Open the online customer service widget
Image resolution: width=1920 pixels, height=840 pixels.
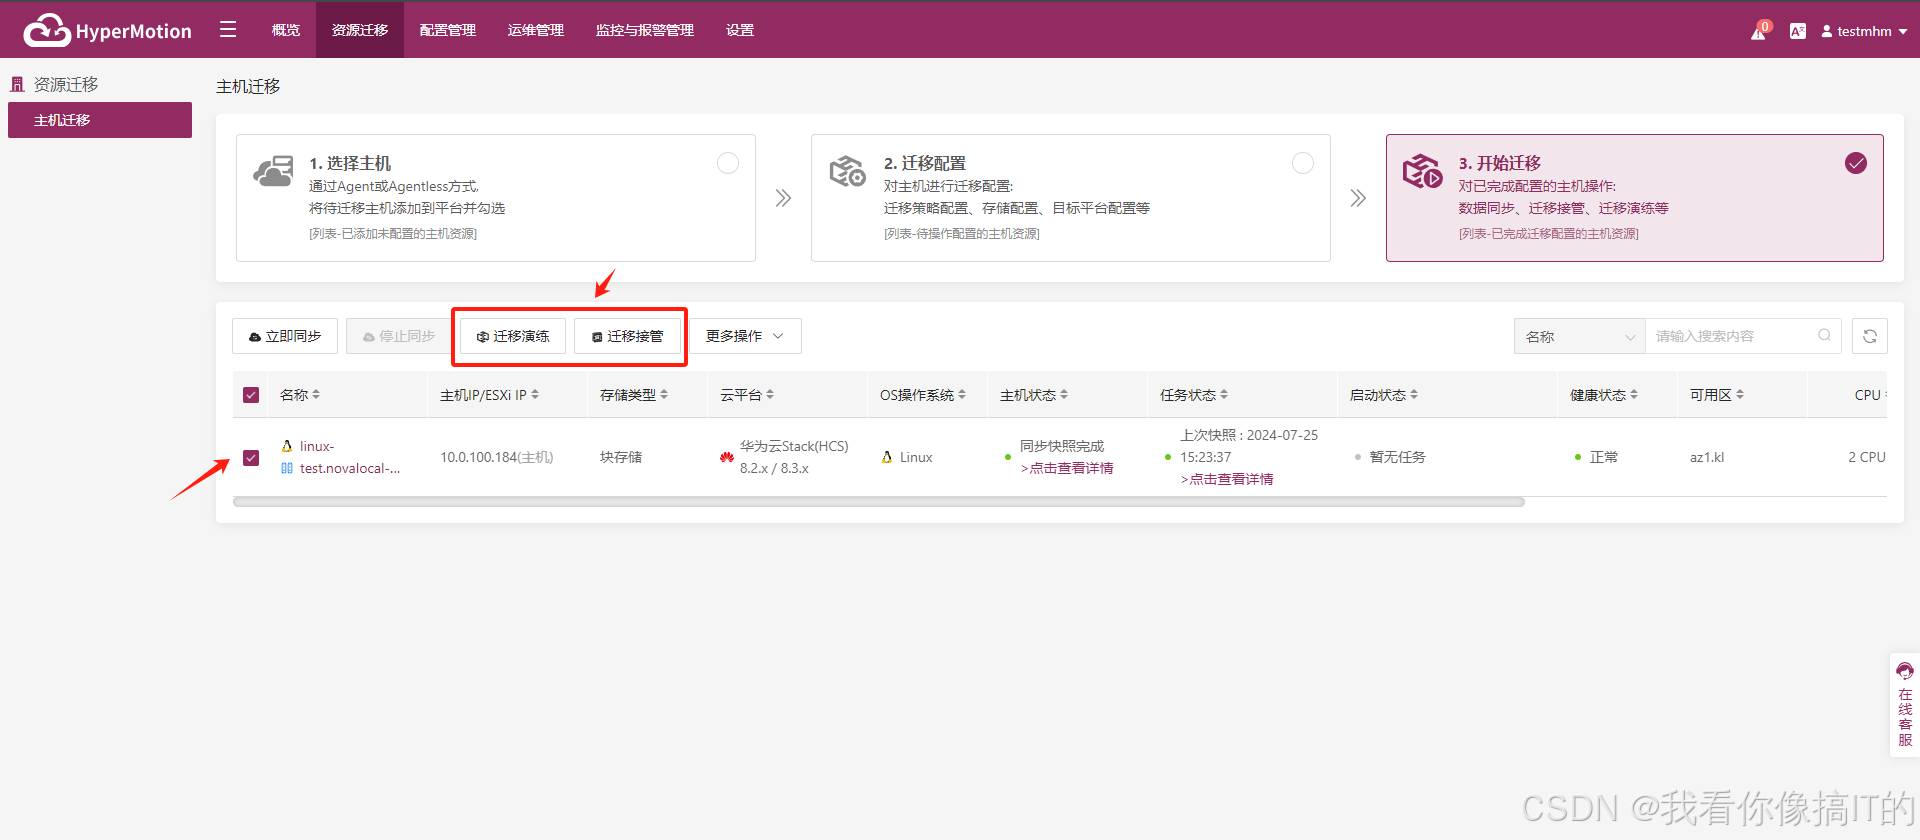1904,706
